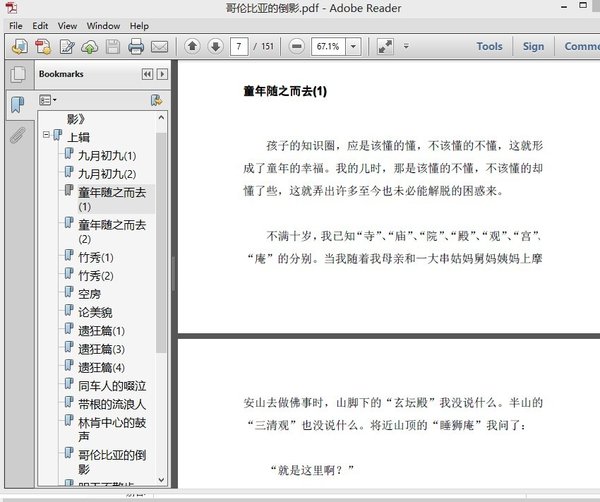
Task: Click the Save floppy disk icon
Action: 113,46
